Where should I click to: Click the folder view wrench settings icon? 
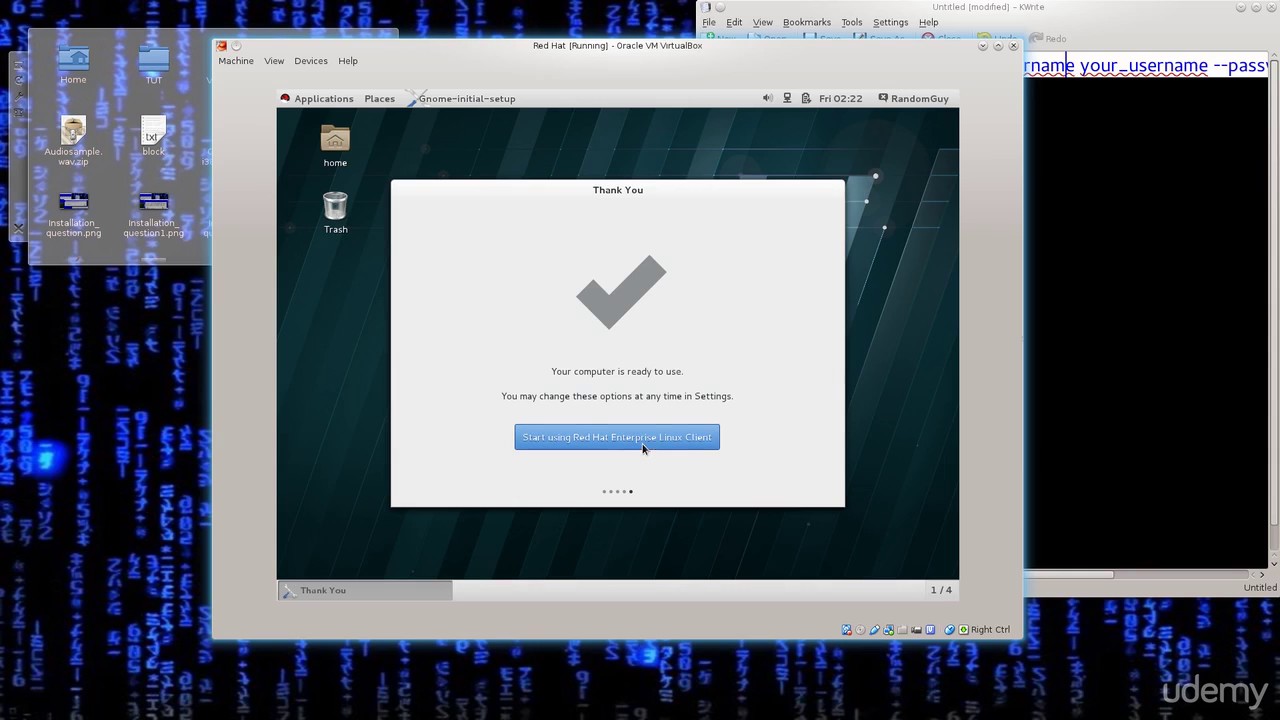[x=18, y=97]
